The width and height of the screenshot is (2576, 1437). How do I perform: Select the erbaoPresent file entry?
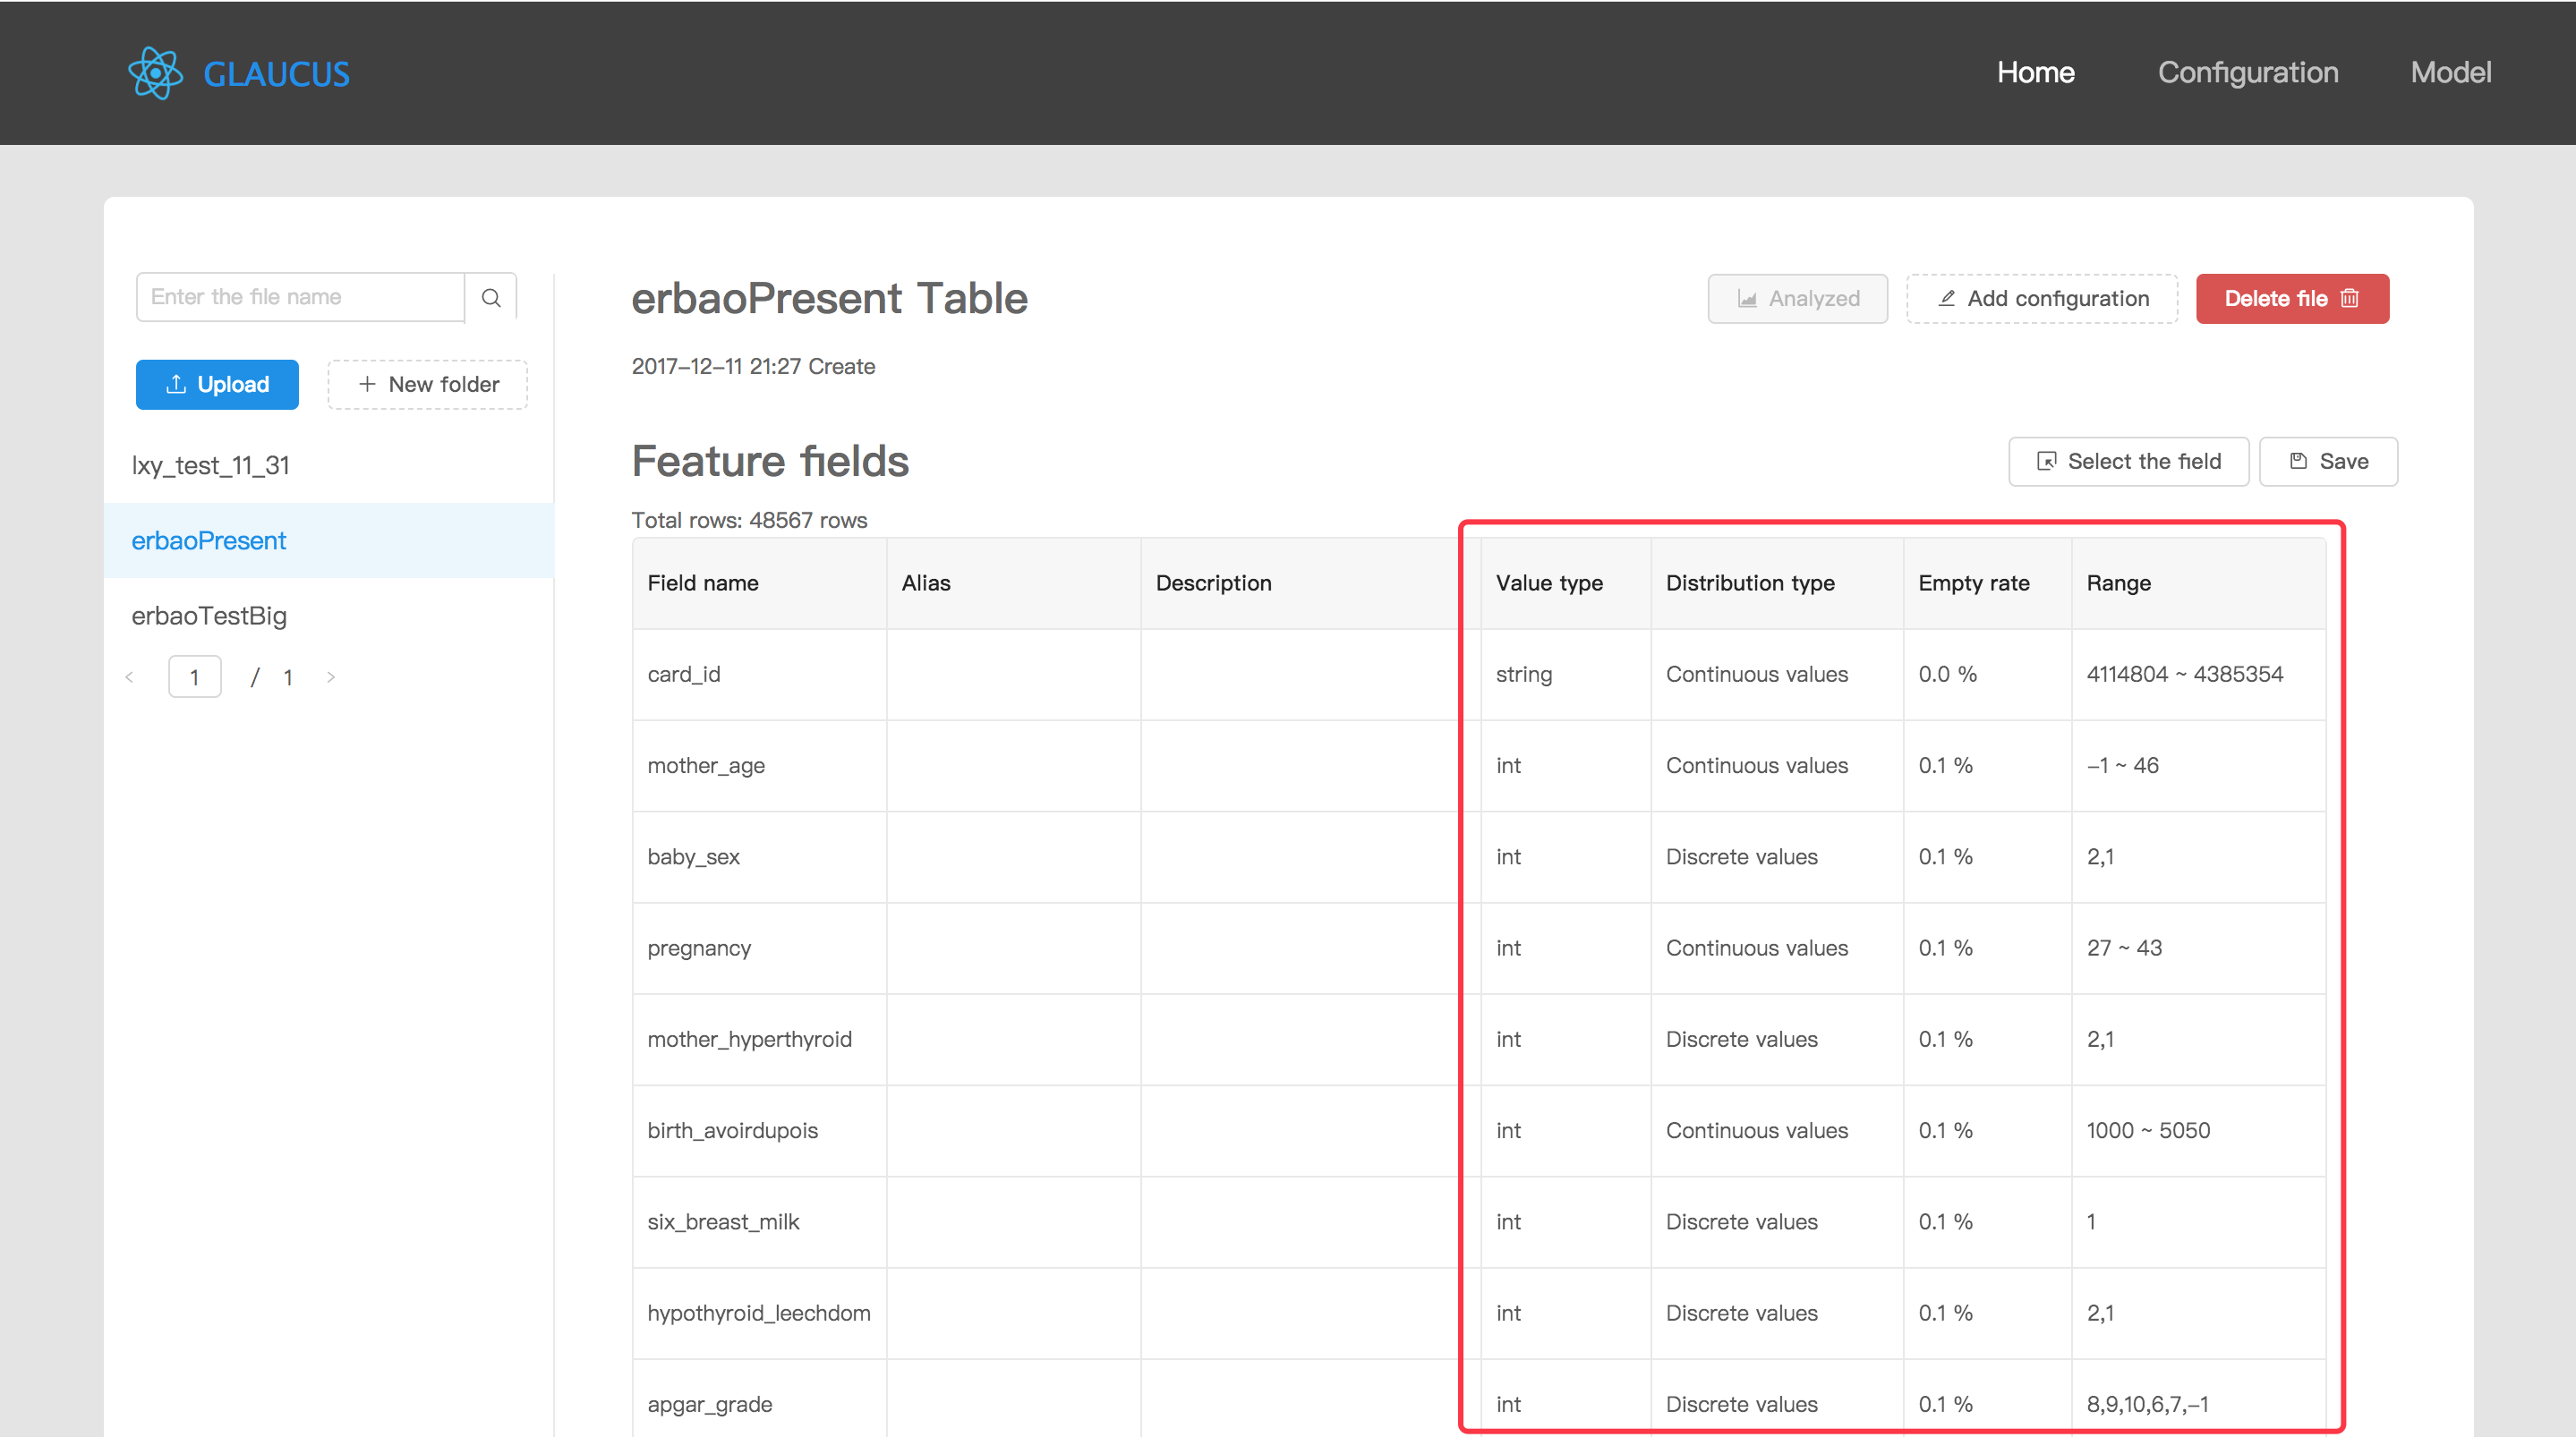(x=209, y=540)
